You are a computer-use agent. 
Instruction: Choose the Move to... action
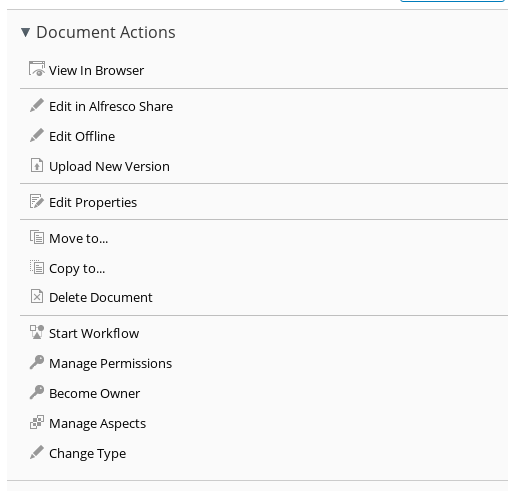[79, 238]
